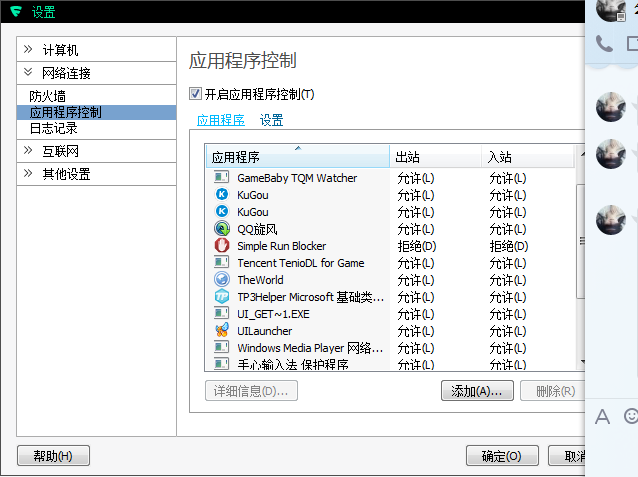Sort list by 应用程序 column header
The image size is (638, 477).
tap(297, 157)
